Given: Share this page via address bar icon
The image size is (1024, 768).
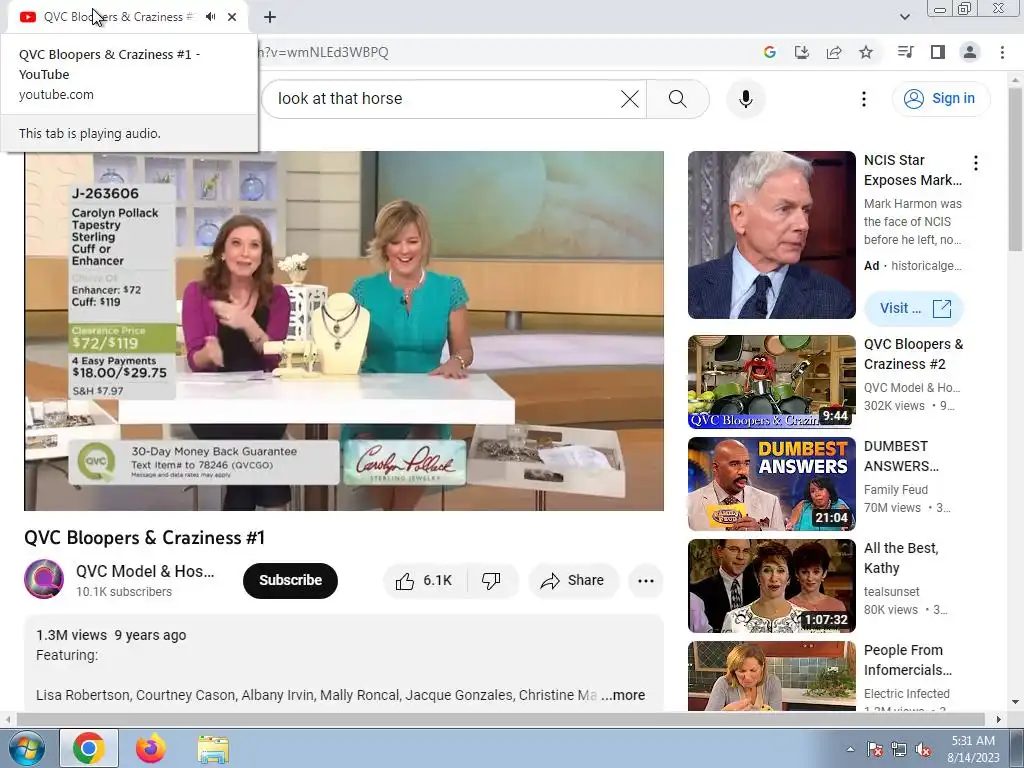Looking at the screenshot, I should pos(833,52).
